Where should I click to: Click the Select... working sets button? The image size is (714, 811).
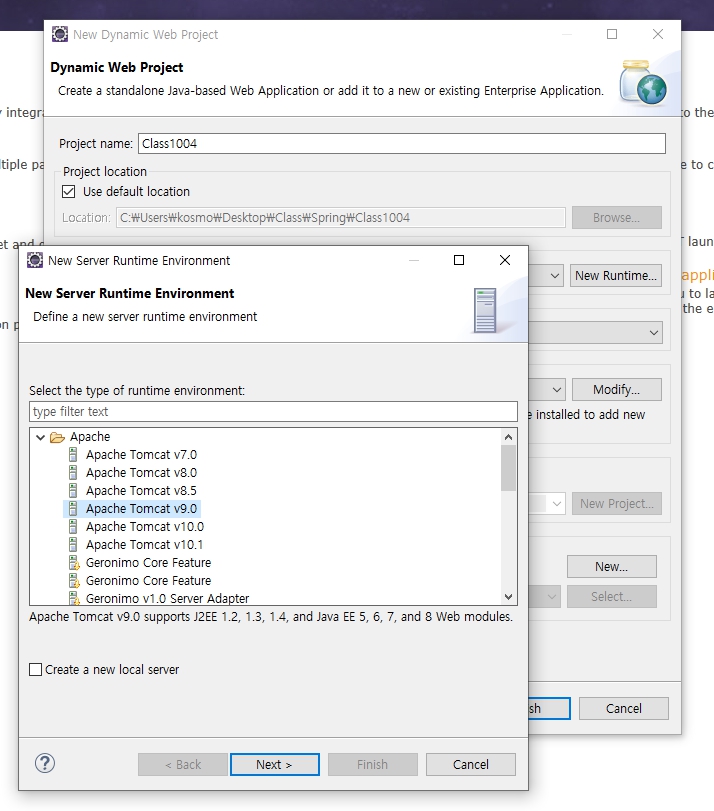point(612,597)
